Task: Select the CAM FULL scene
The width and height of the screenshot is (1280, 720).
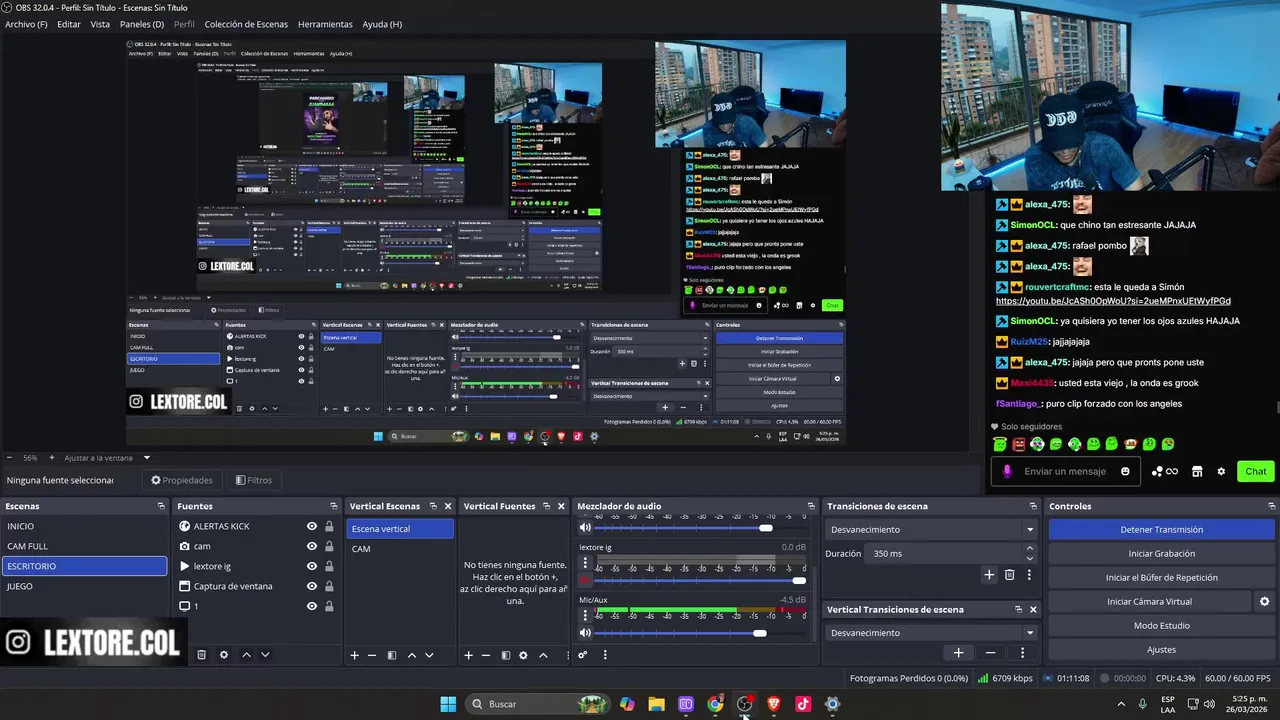Action: (x=84, y=546)
